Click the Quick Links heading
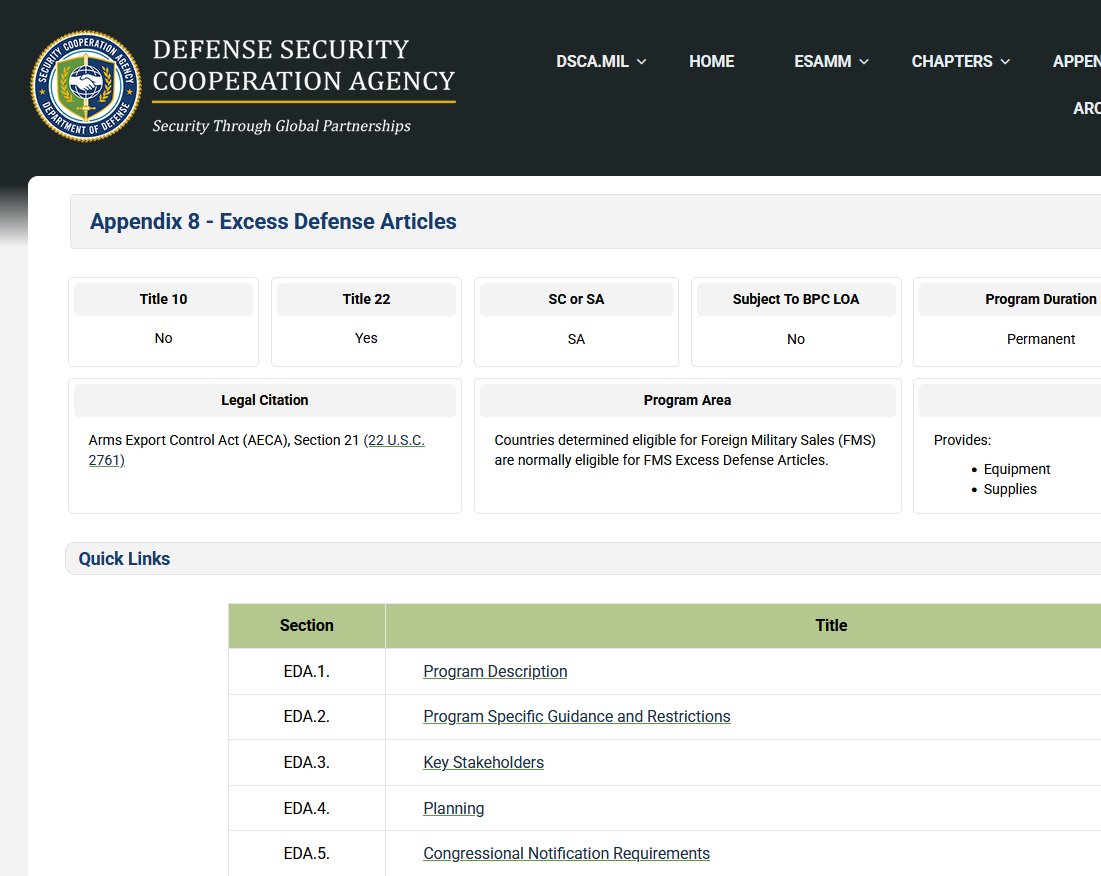This screenshot has height=876, width=1101. (124, 559)
